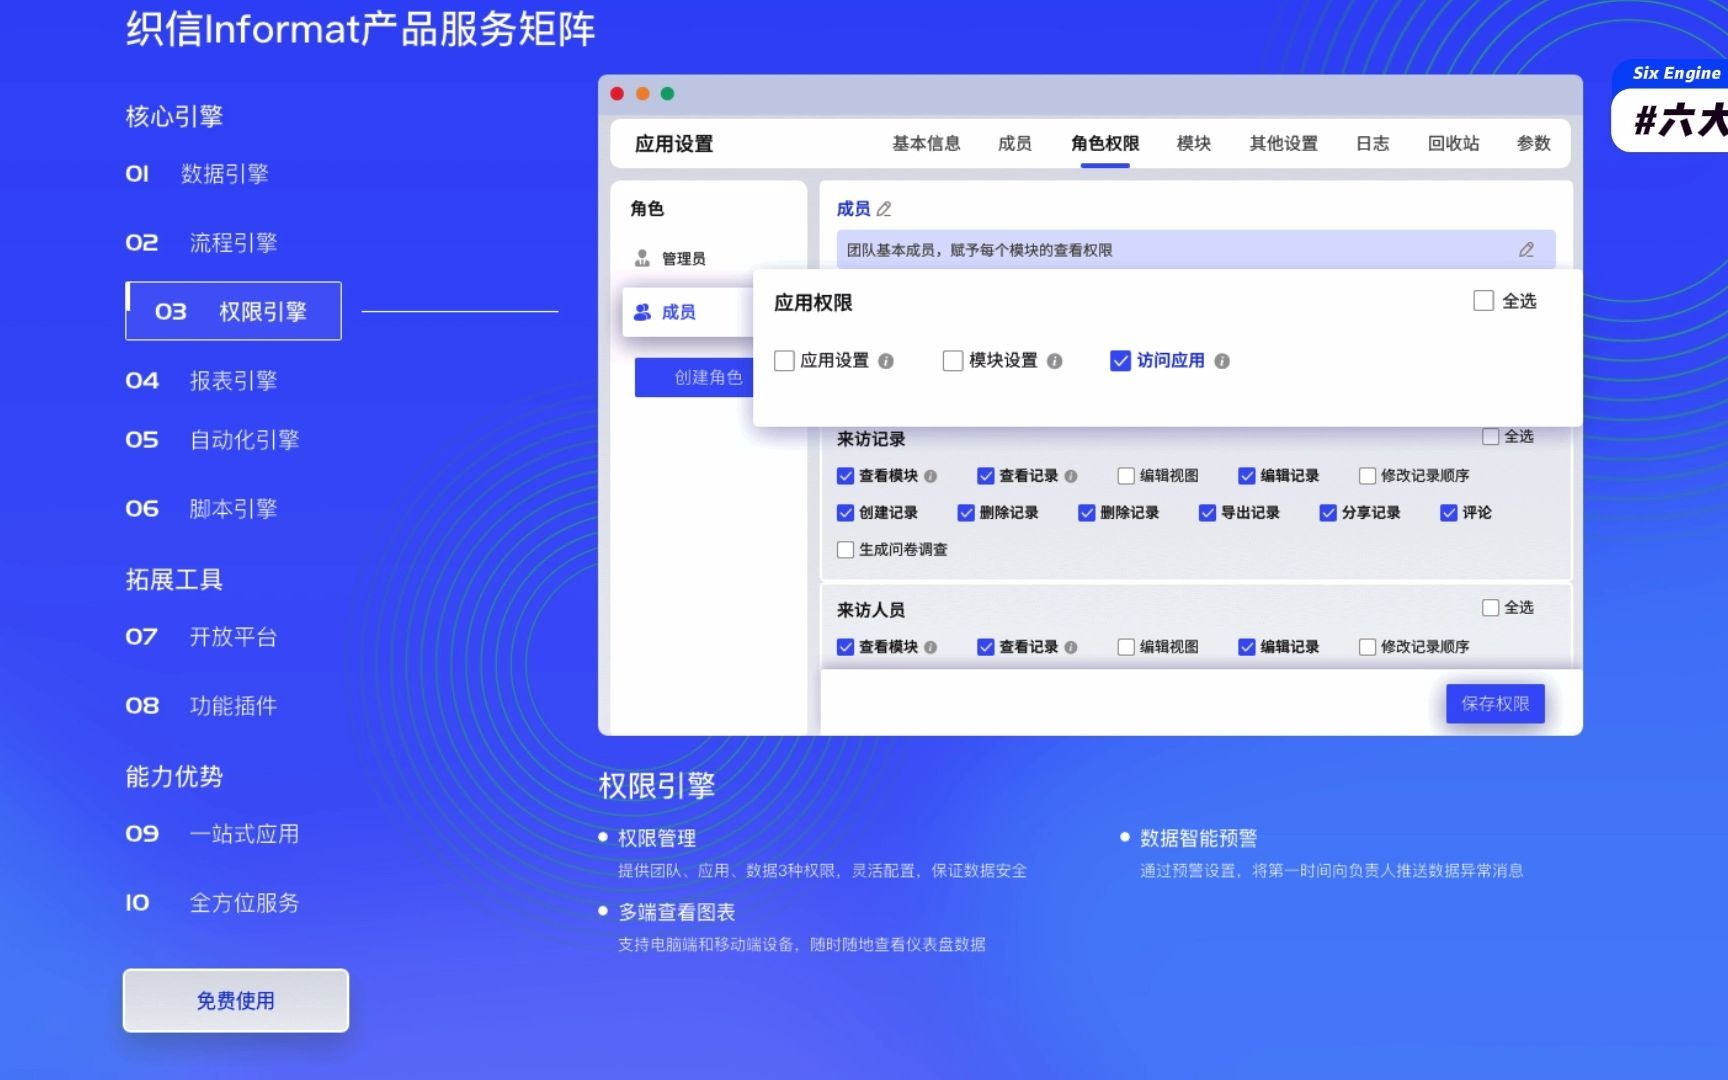1728x1080 pixels.
Task: Enable 修改记录顺序 under 来访记录
Action: click(1367, 476)
